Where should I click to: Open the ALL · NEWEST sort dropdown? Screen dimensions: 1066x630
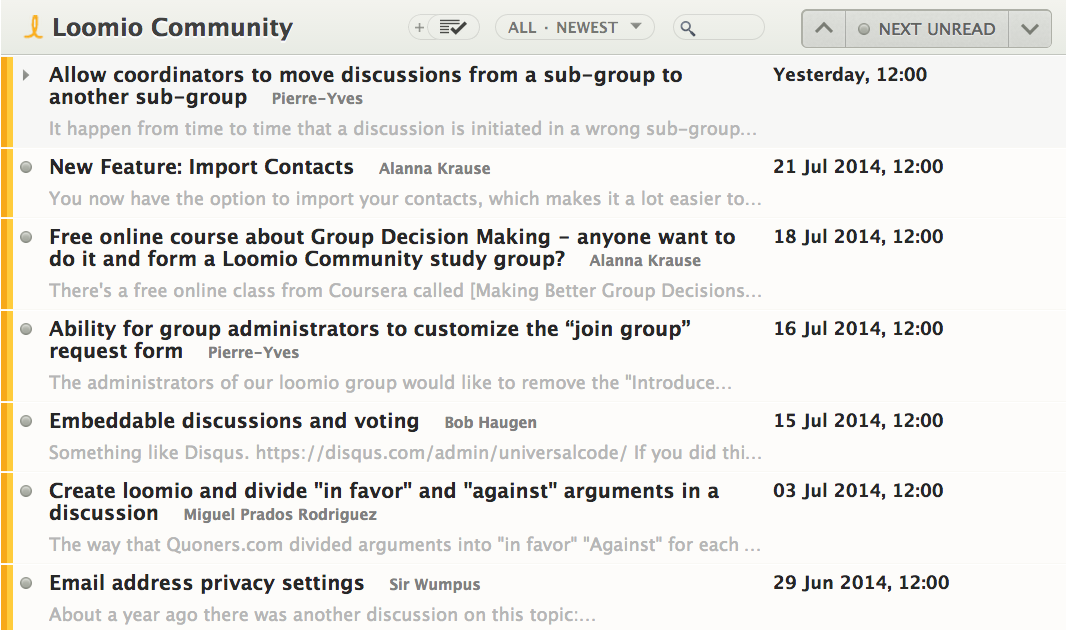[x=574, y=28]
